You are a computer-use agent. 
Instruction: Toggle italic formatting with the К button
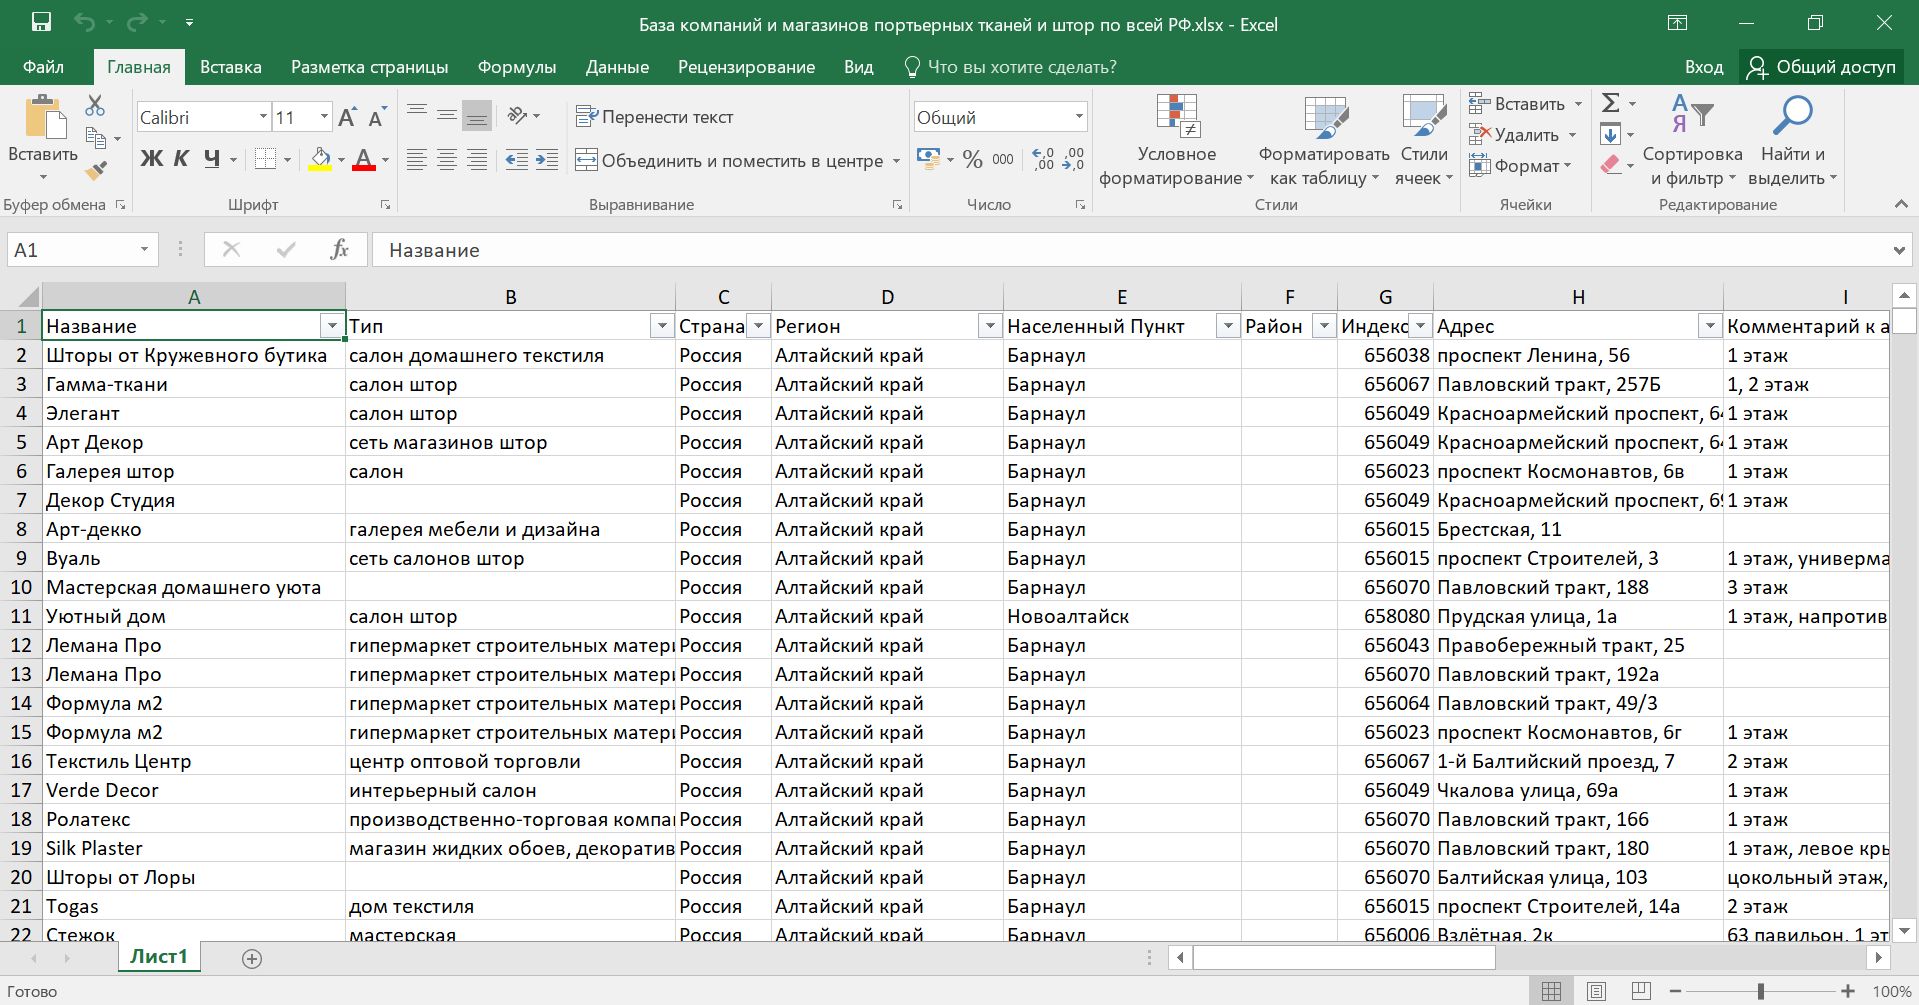click(181, 159)
